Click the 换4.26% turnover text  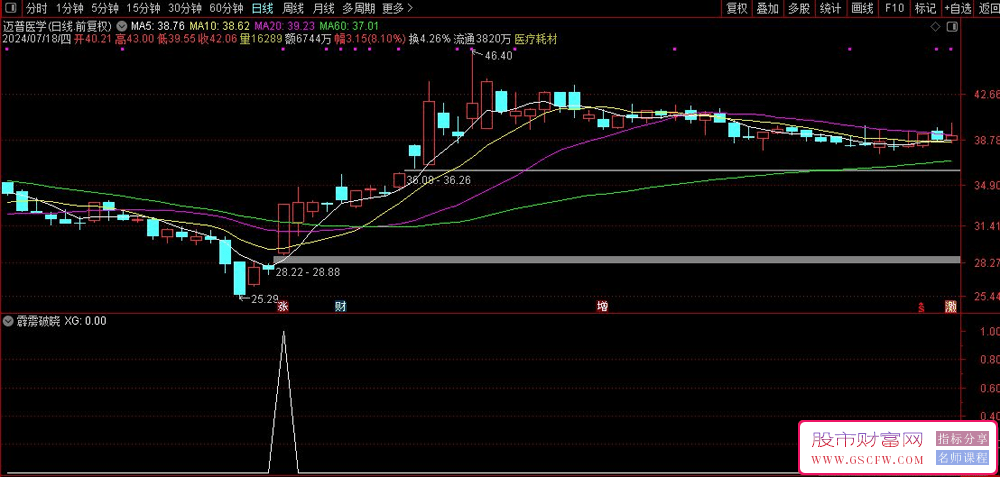click(430, 39)
